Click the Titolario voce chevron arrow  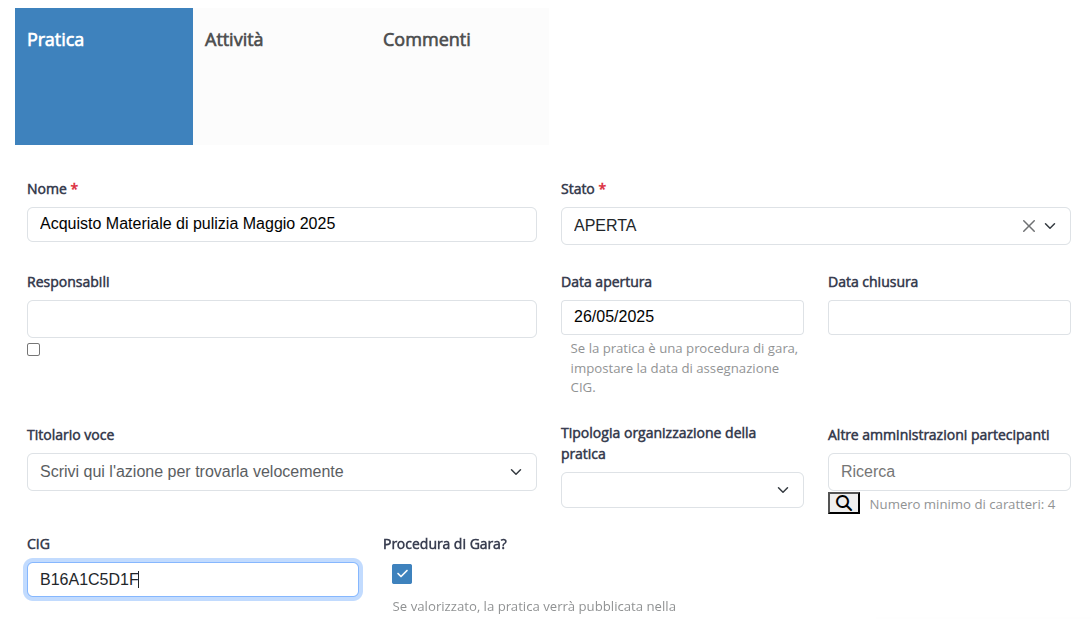click(x=516, y=472)
